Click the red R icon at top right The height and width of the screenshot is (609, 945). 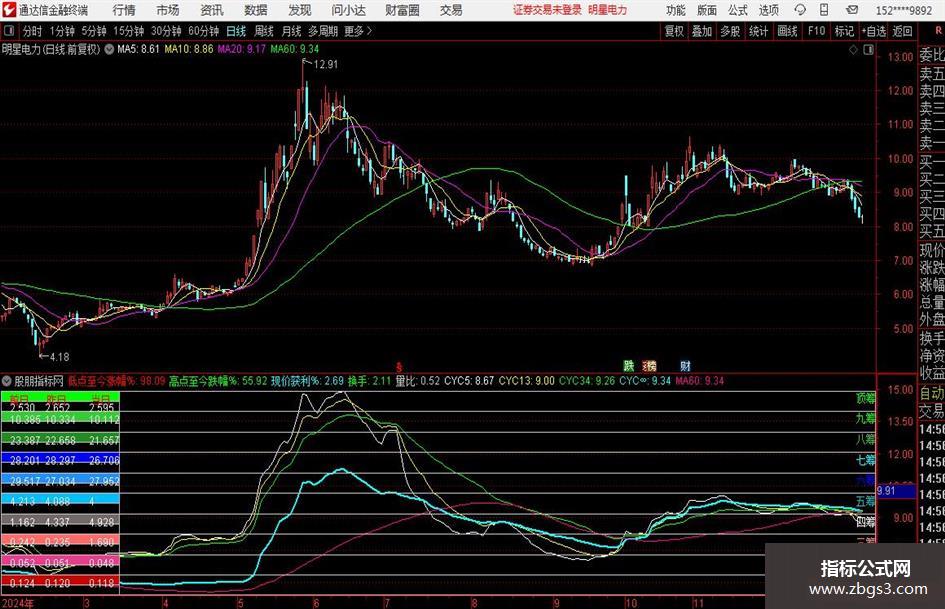coord(939,31)
